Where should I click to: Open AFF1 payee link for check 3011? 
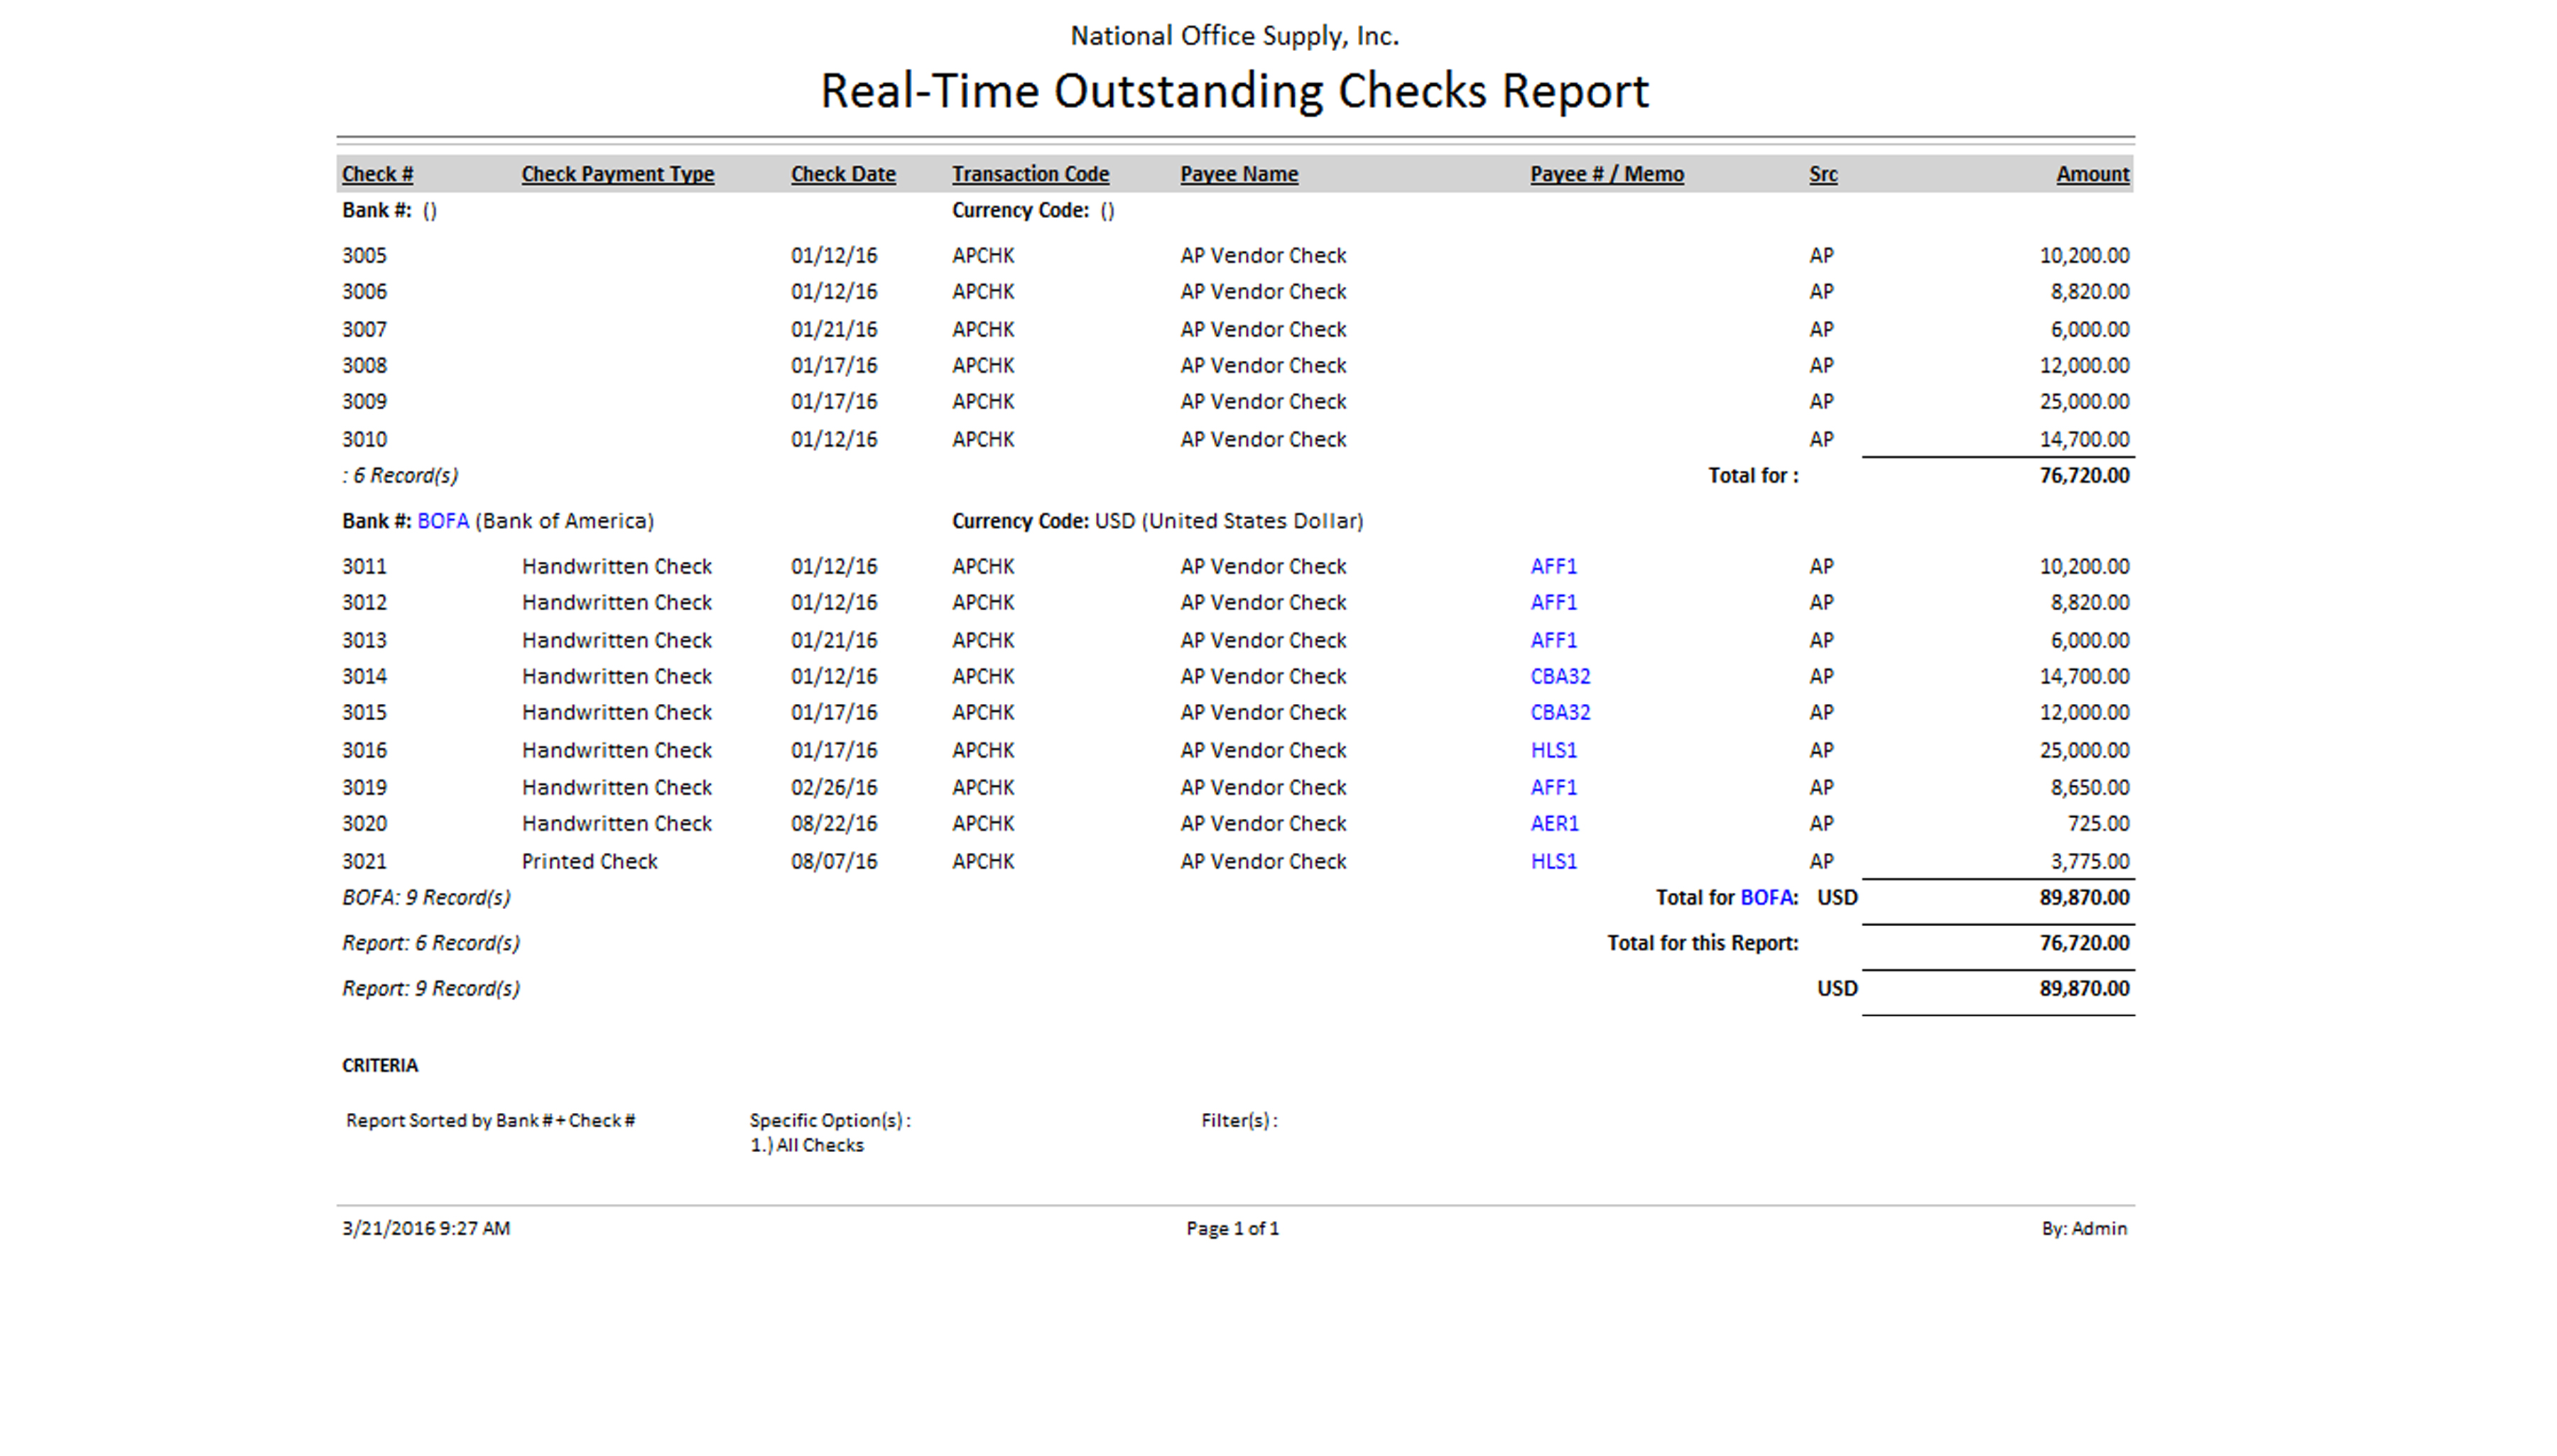coord(1552,566)
